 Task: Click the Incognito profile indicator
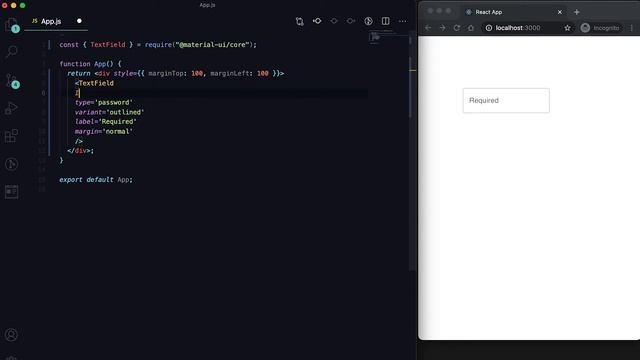tap(600, 28)
